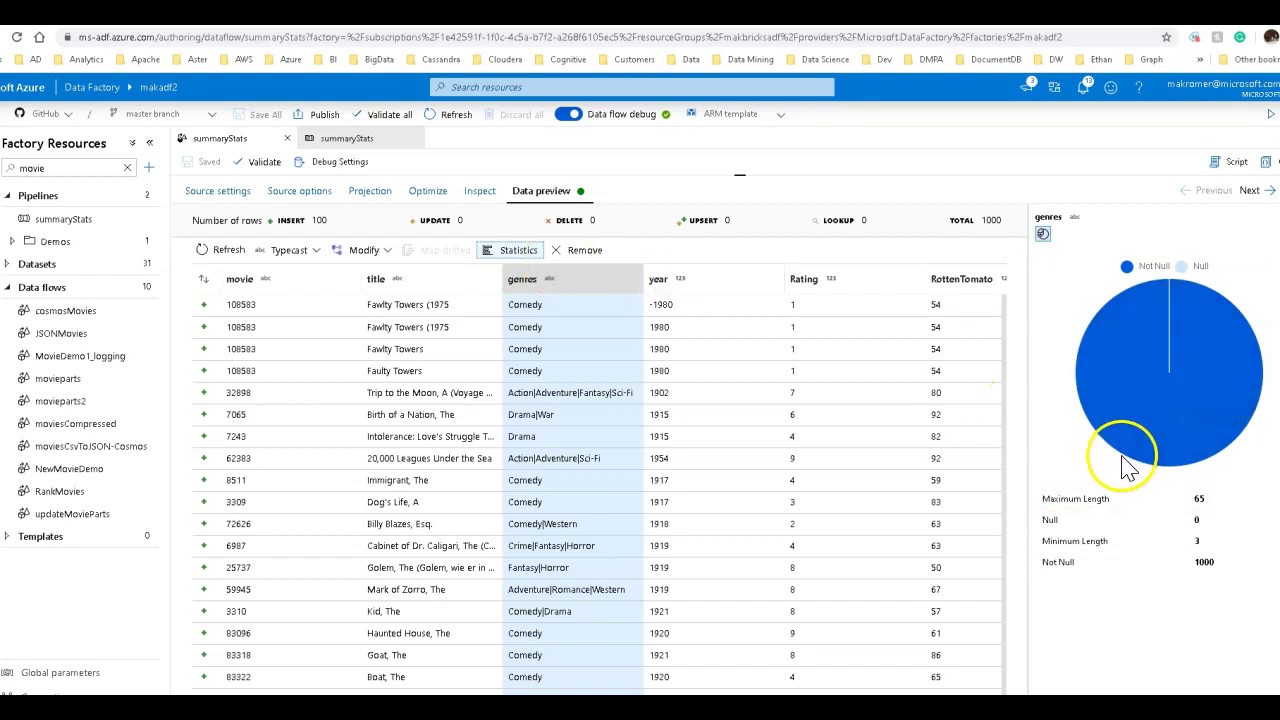This screenshot has height=720, width=1280.
Task: Click Validate all in the toolbar
Action: (381, 114)
